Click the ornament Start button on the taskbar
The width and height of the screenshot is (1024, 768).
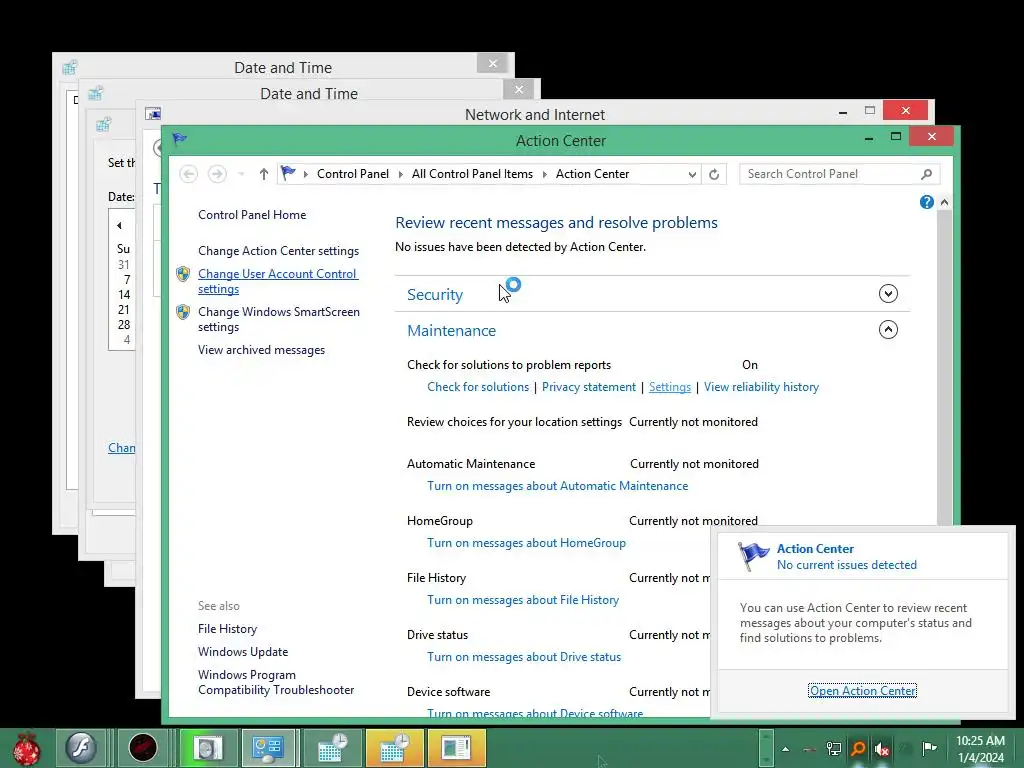click(26, 748)
